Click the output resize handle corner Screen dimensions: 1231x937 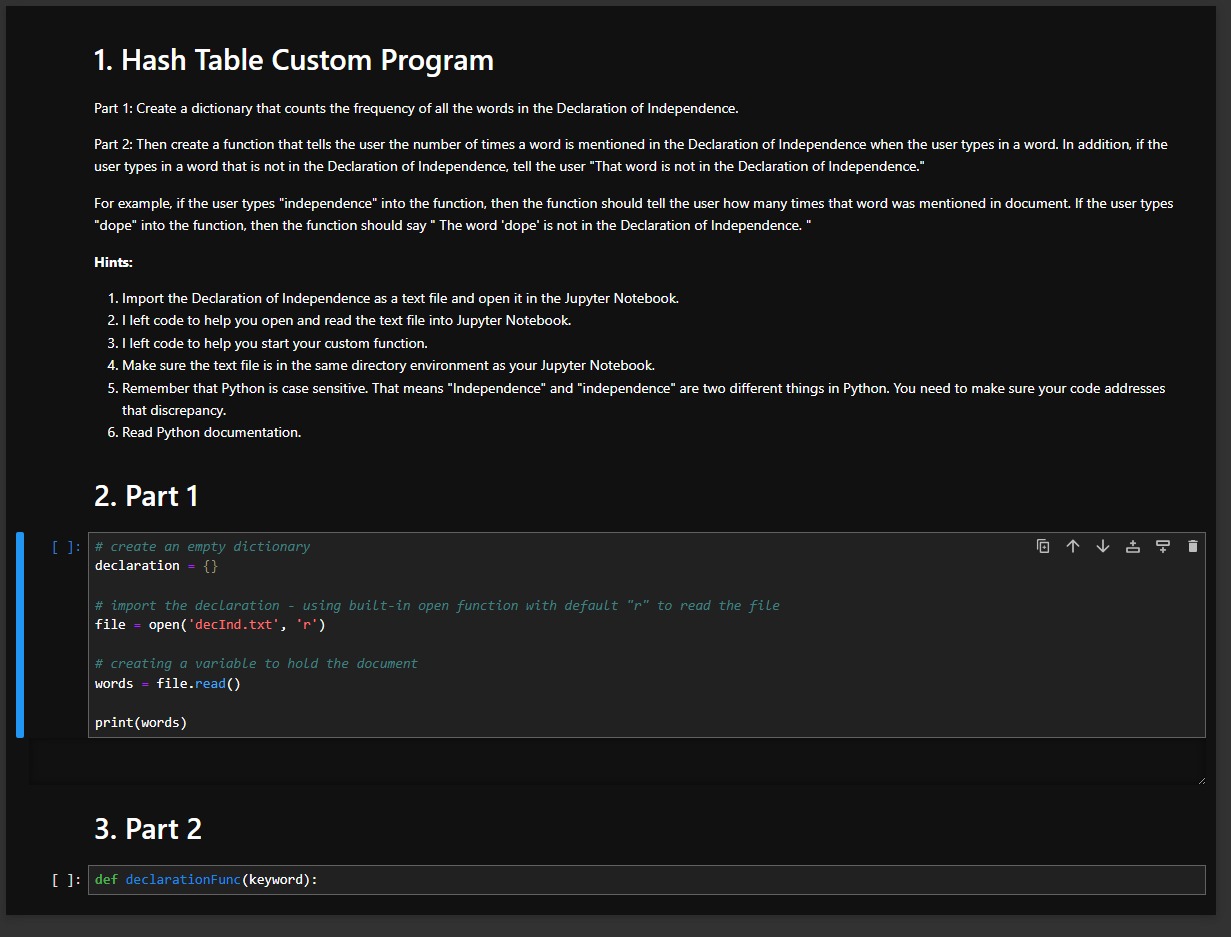point(1200,778)
